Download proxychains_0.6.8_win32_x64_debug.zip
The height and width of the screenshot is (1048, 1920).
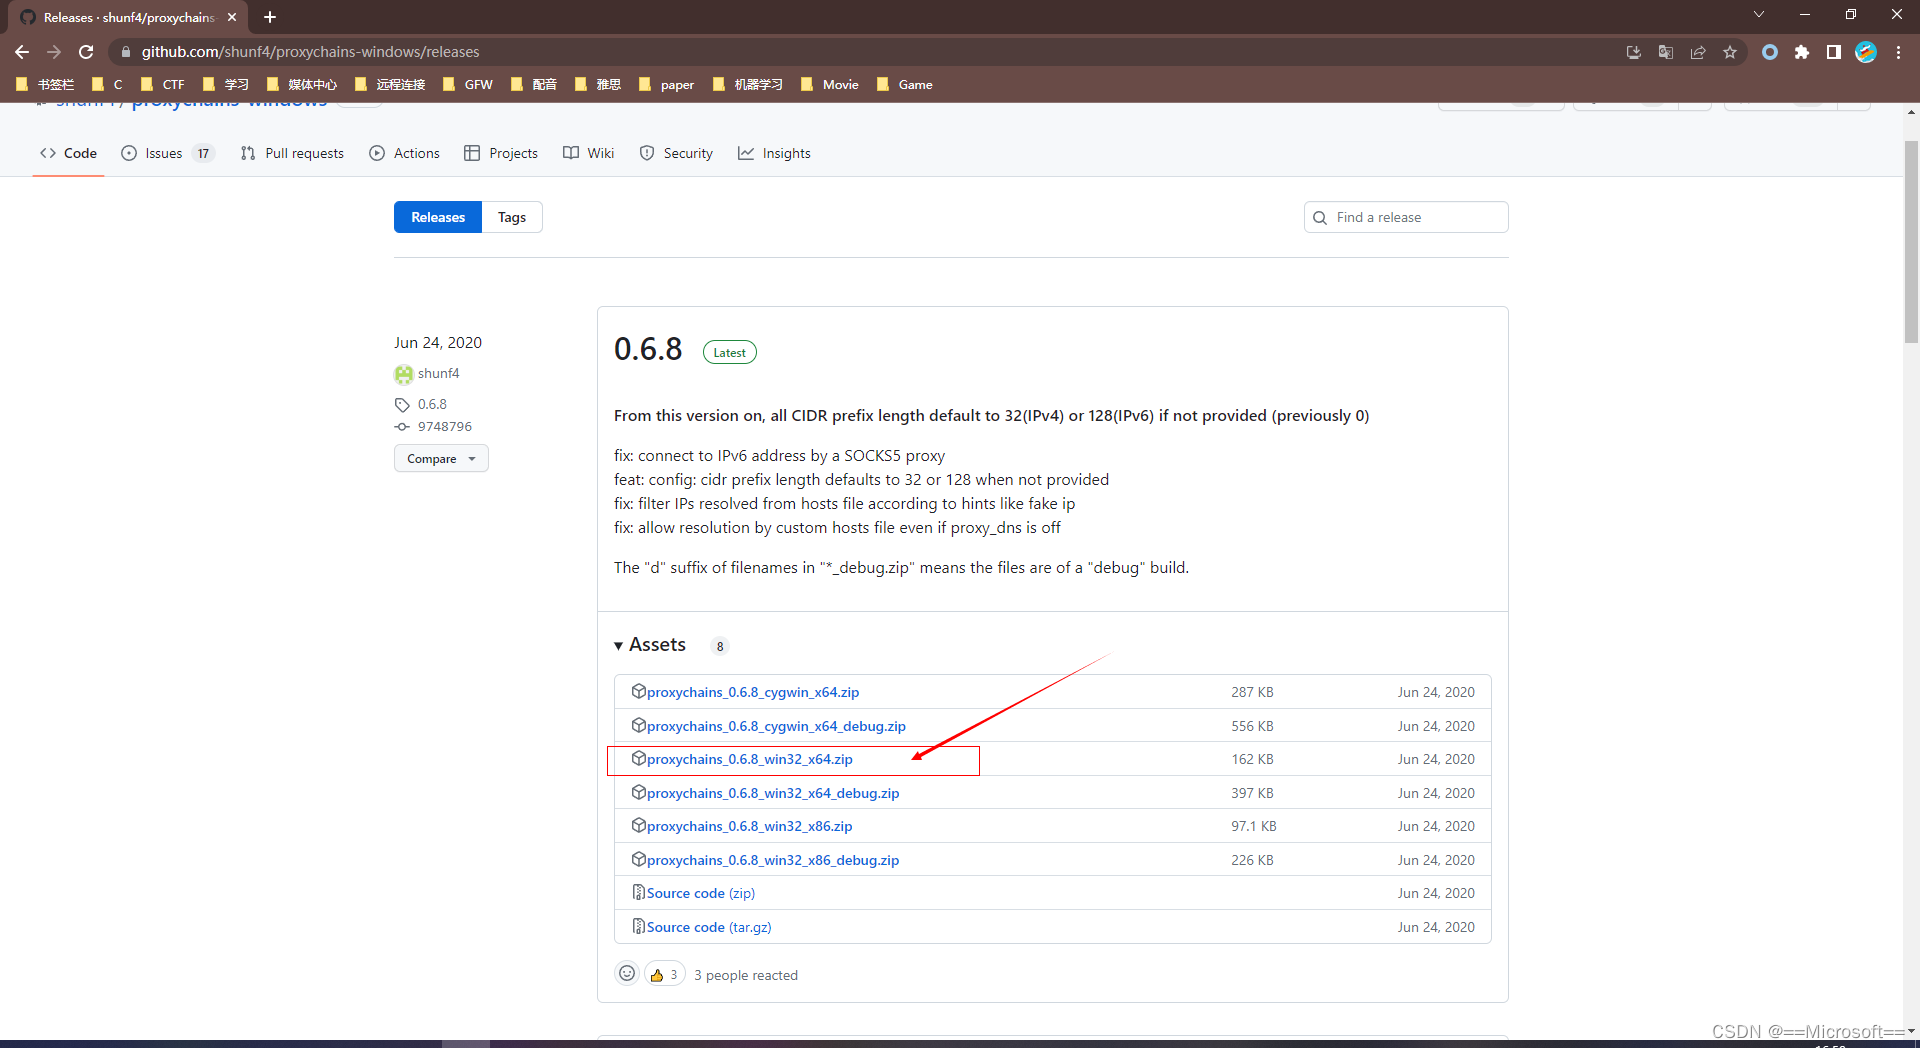coord(773,793)
